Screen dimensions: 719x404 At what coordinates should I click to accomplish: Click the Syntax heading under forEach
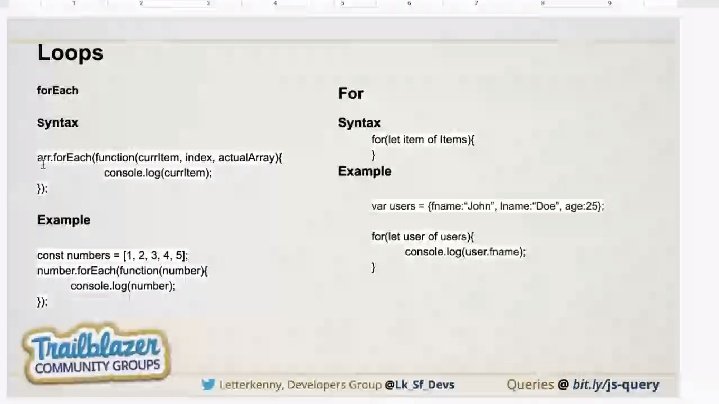[58, 123]
